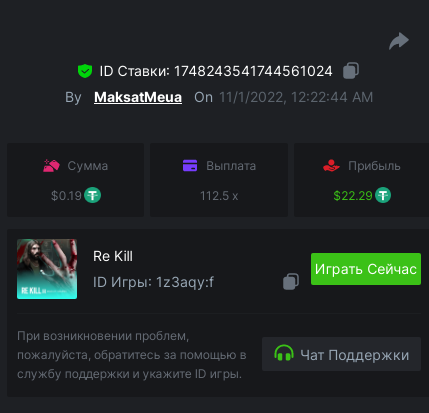Click the Re Kill game thumbnail
The image size is (429, 413).
[x=47, y=269]
